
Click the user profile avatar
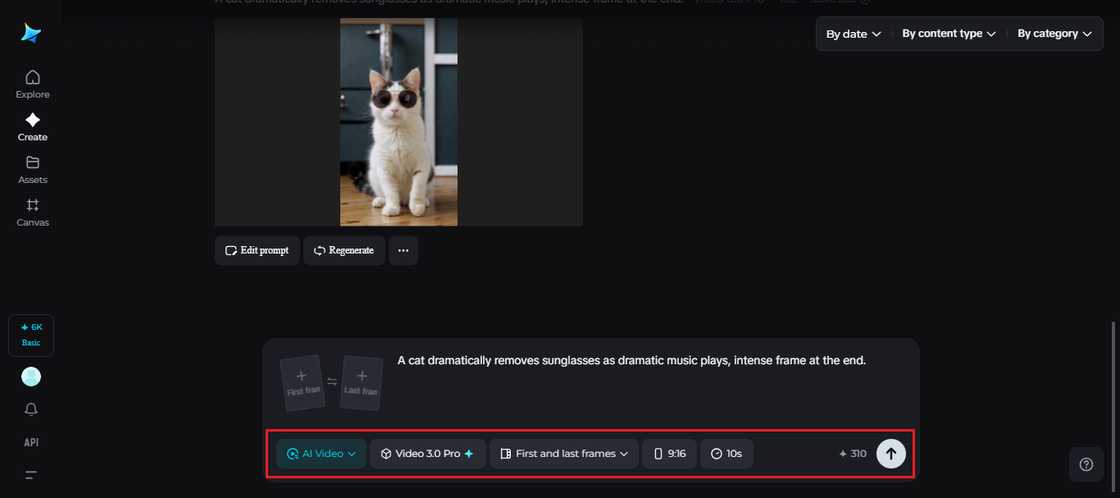(x=31, y=376)
